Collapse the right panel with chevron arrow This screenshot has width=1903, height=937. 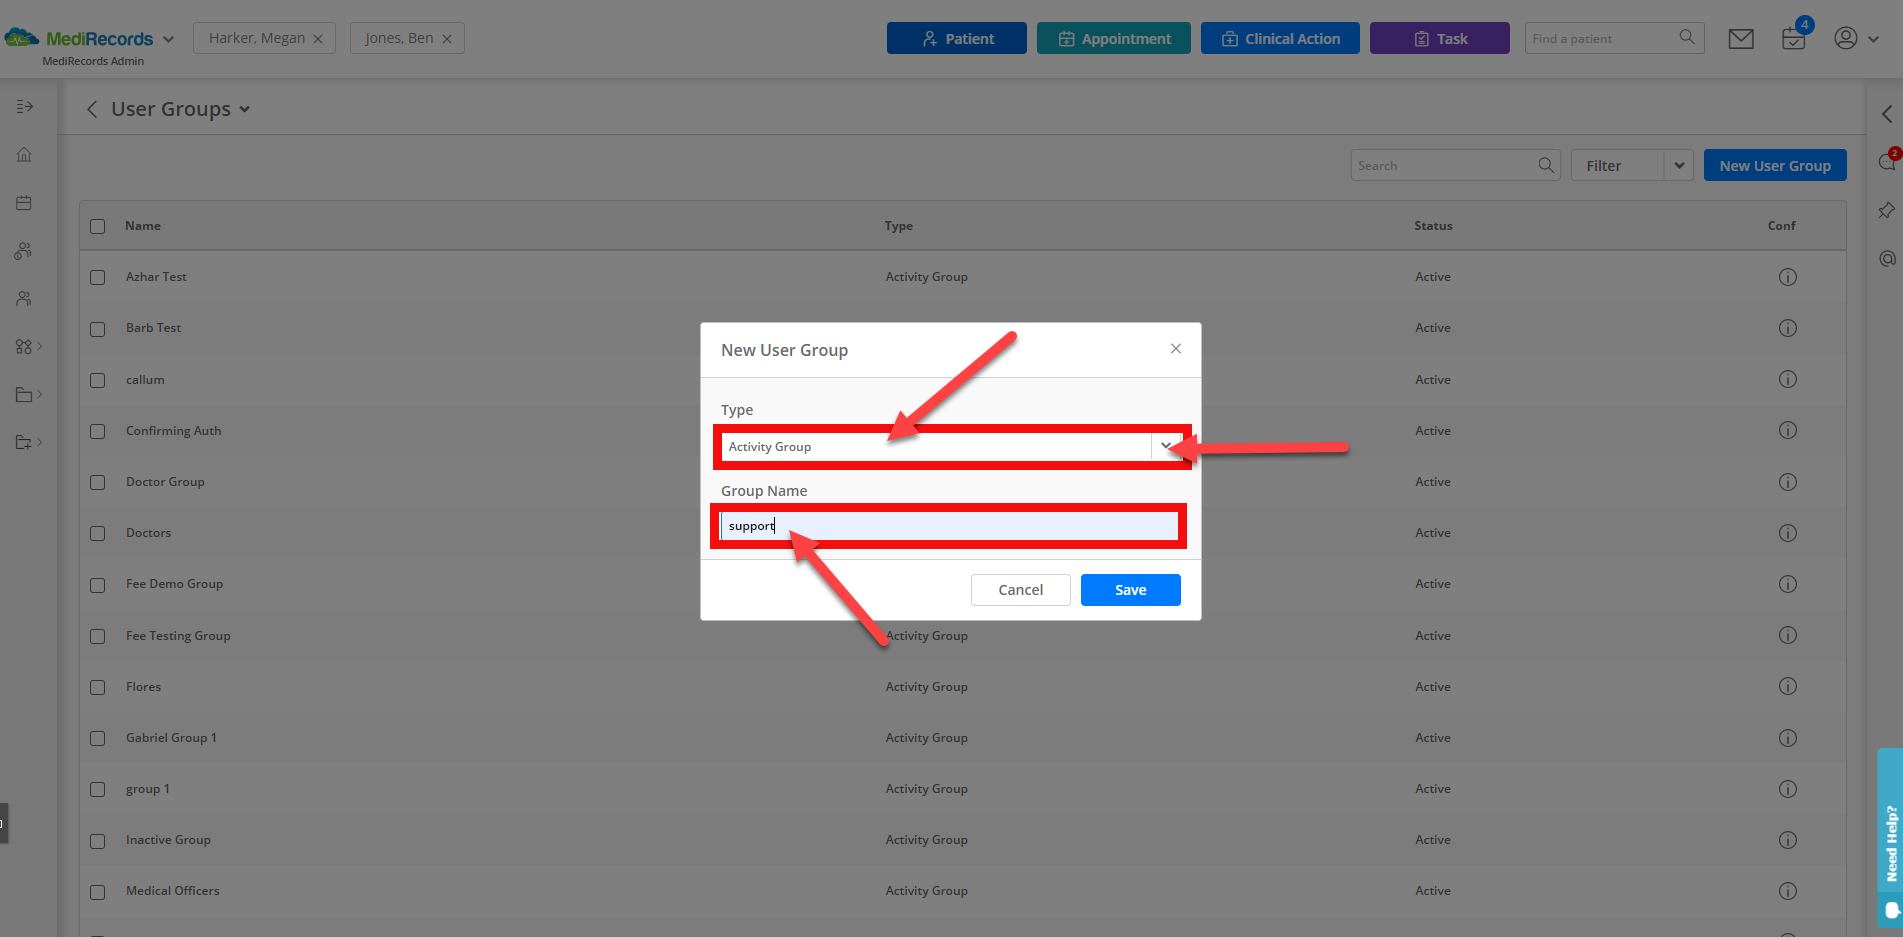pyautogui.click(x=1886, y=113)
